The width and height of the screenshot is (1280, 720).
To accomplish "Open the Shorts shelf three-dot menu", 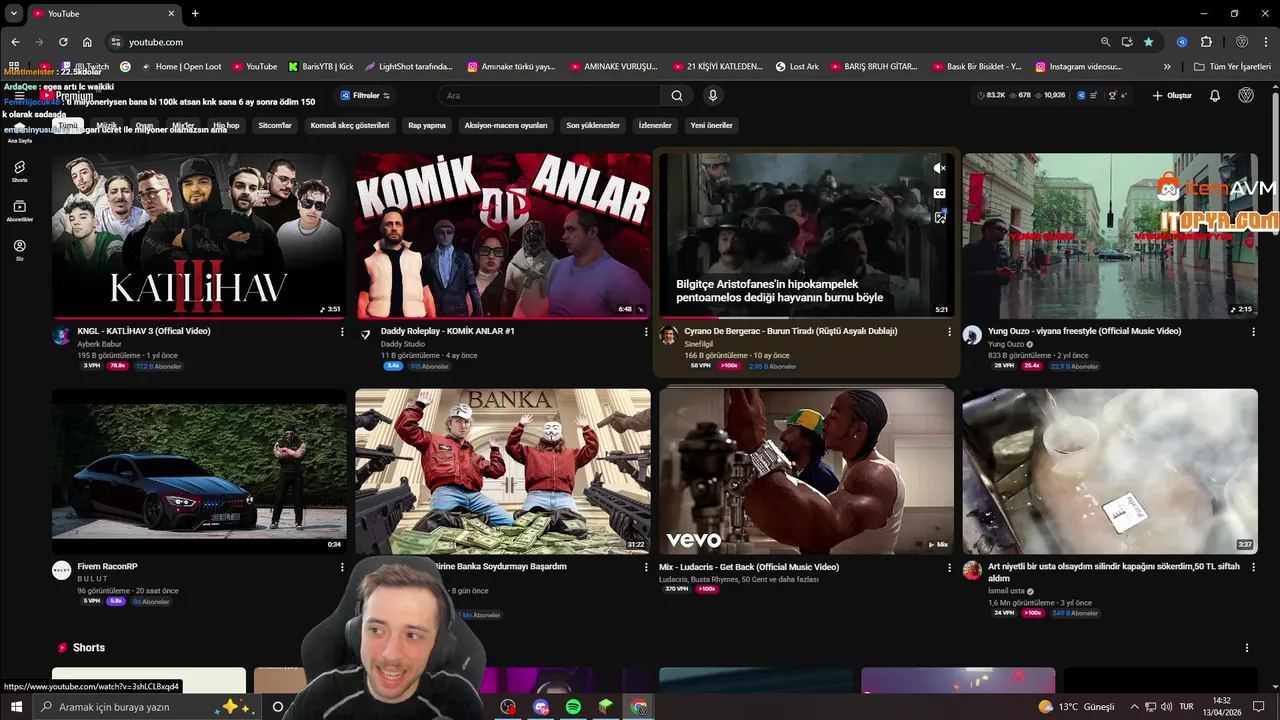I will pos(1246,648).
